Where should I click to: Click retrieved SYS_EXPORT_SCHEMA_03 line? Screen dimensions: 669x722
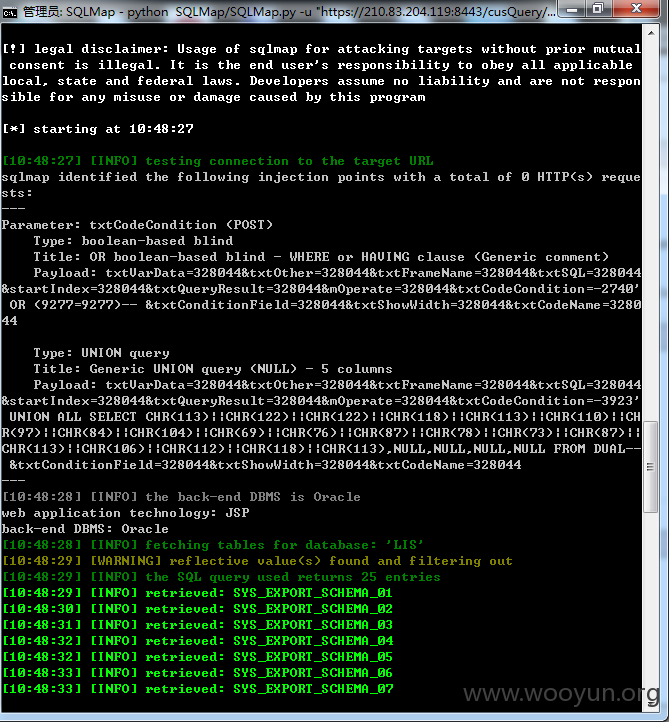point(197,625)
